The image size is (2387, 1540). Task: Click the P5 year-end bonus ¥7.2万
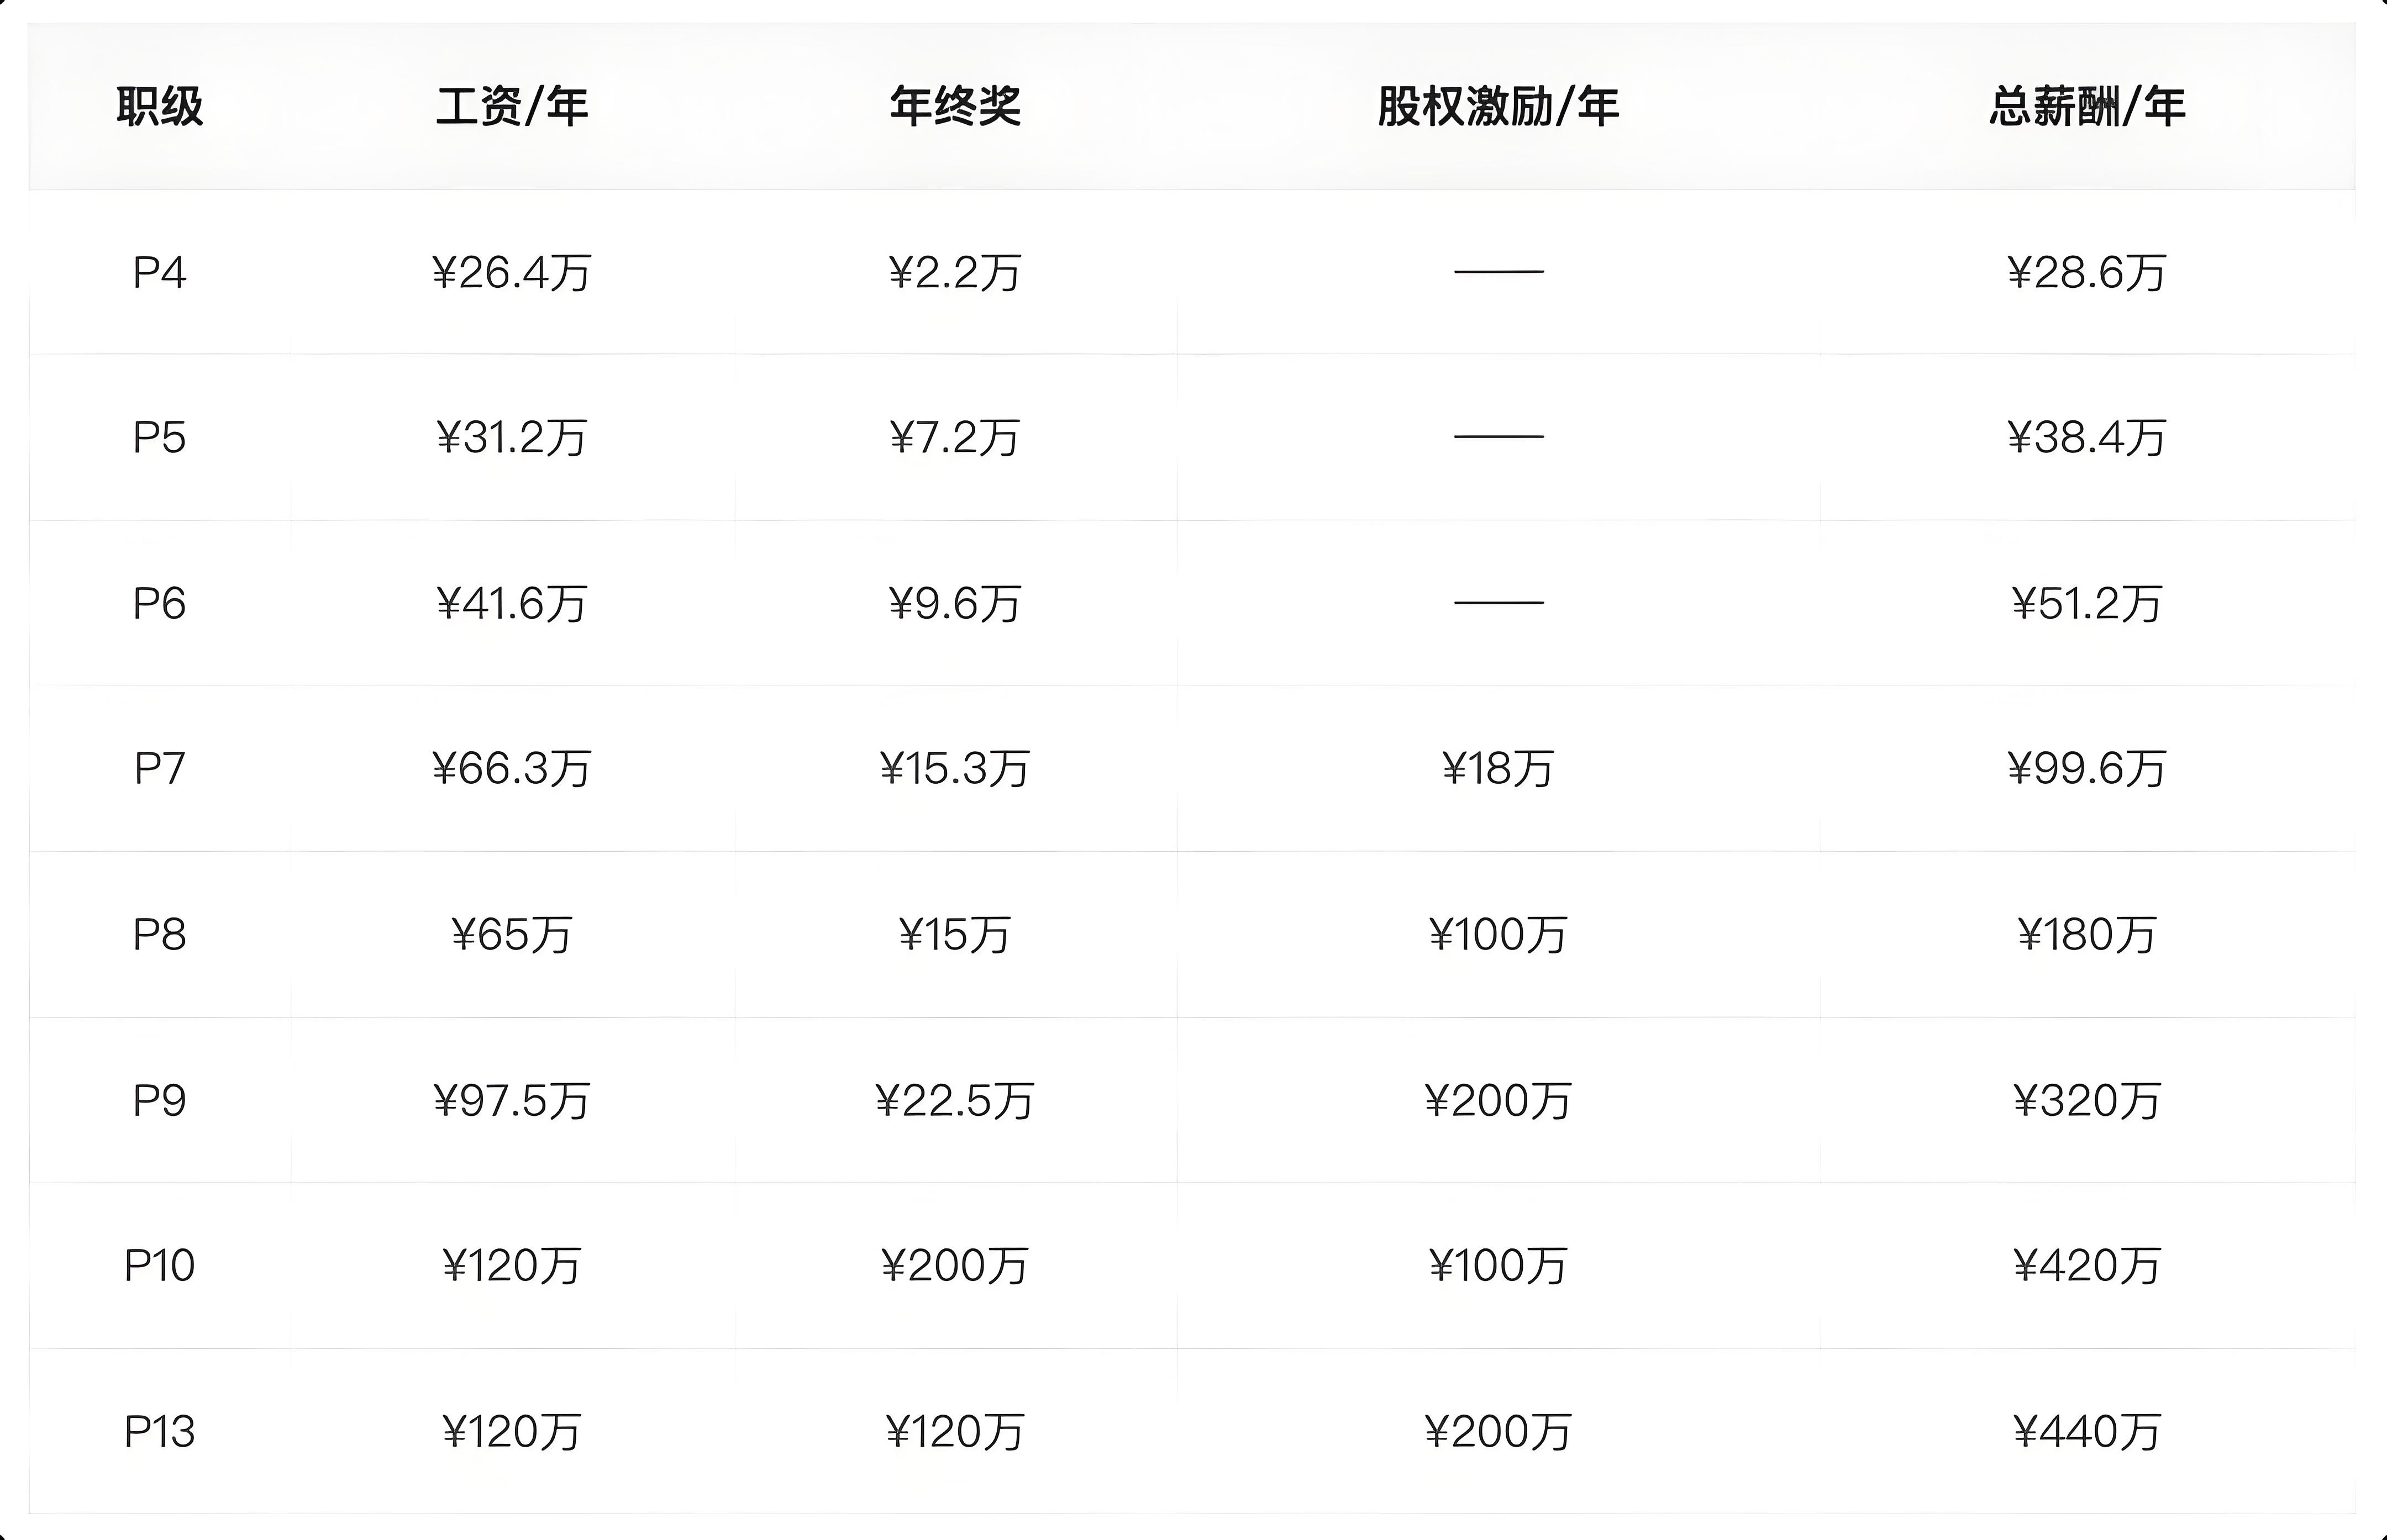[955, 438]
